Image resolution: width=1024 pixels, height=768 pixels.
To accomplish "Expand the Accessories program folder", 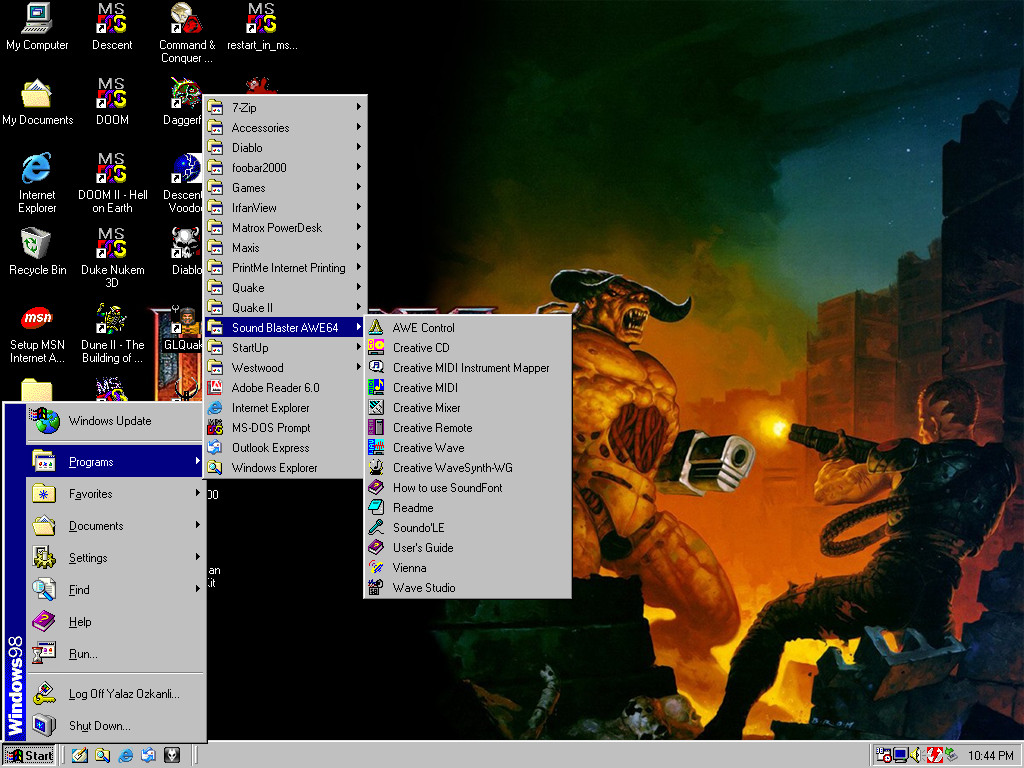I will 260,128.
